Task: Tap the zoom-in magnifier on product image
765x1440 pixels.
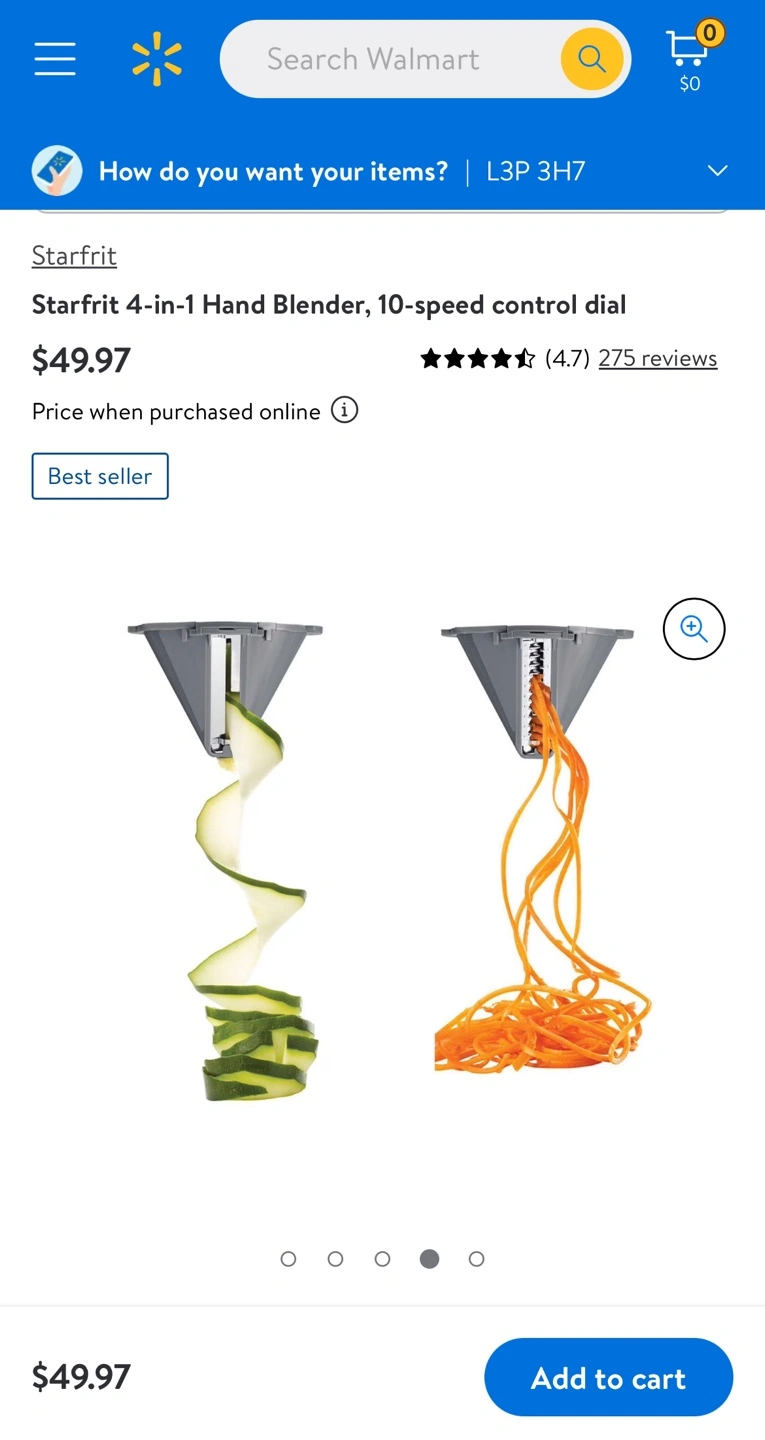Action: coord(694,629)
